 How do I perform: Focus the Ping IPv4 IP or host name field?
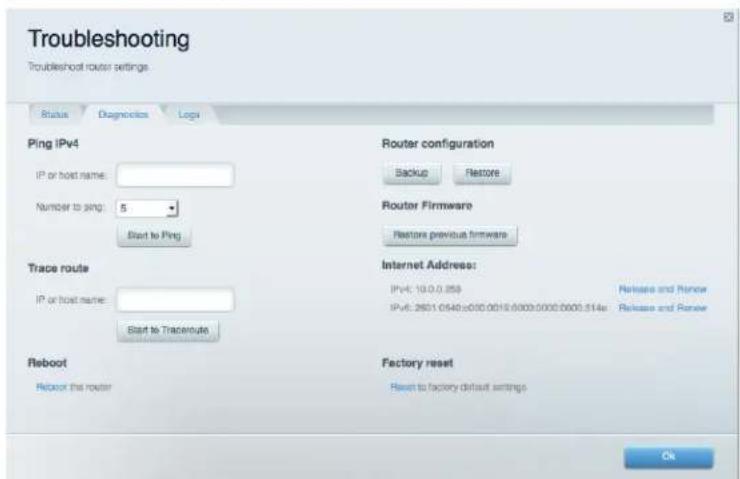(175, 175)
